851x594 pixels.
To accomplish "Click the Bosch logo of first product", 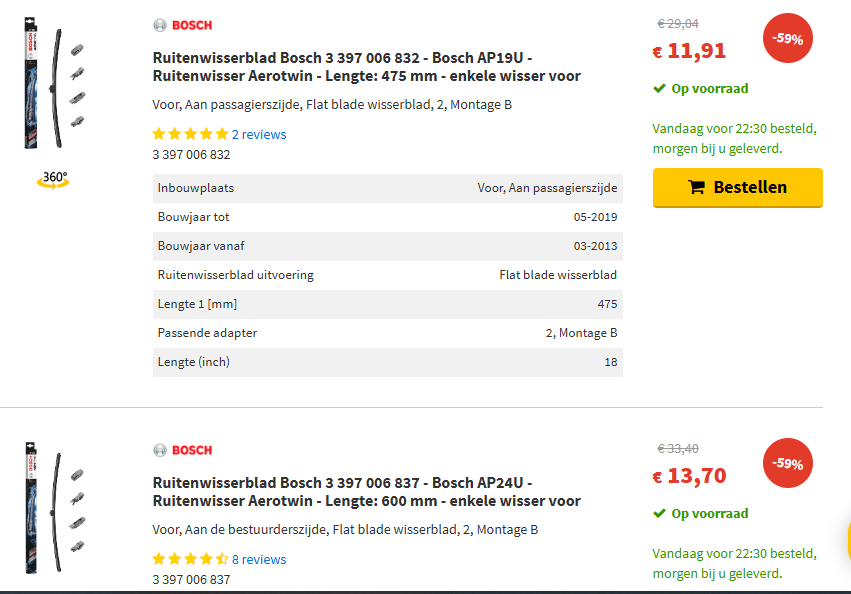I will coord(182,25).
